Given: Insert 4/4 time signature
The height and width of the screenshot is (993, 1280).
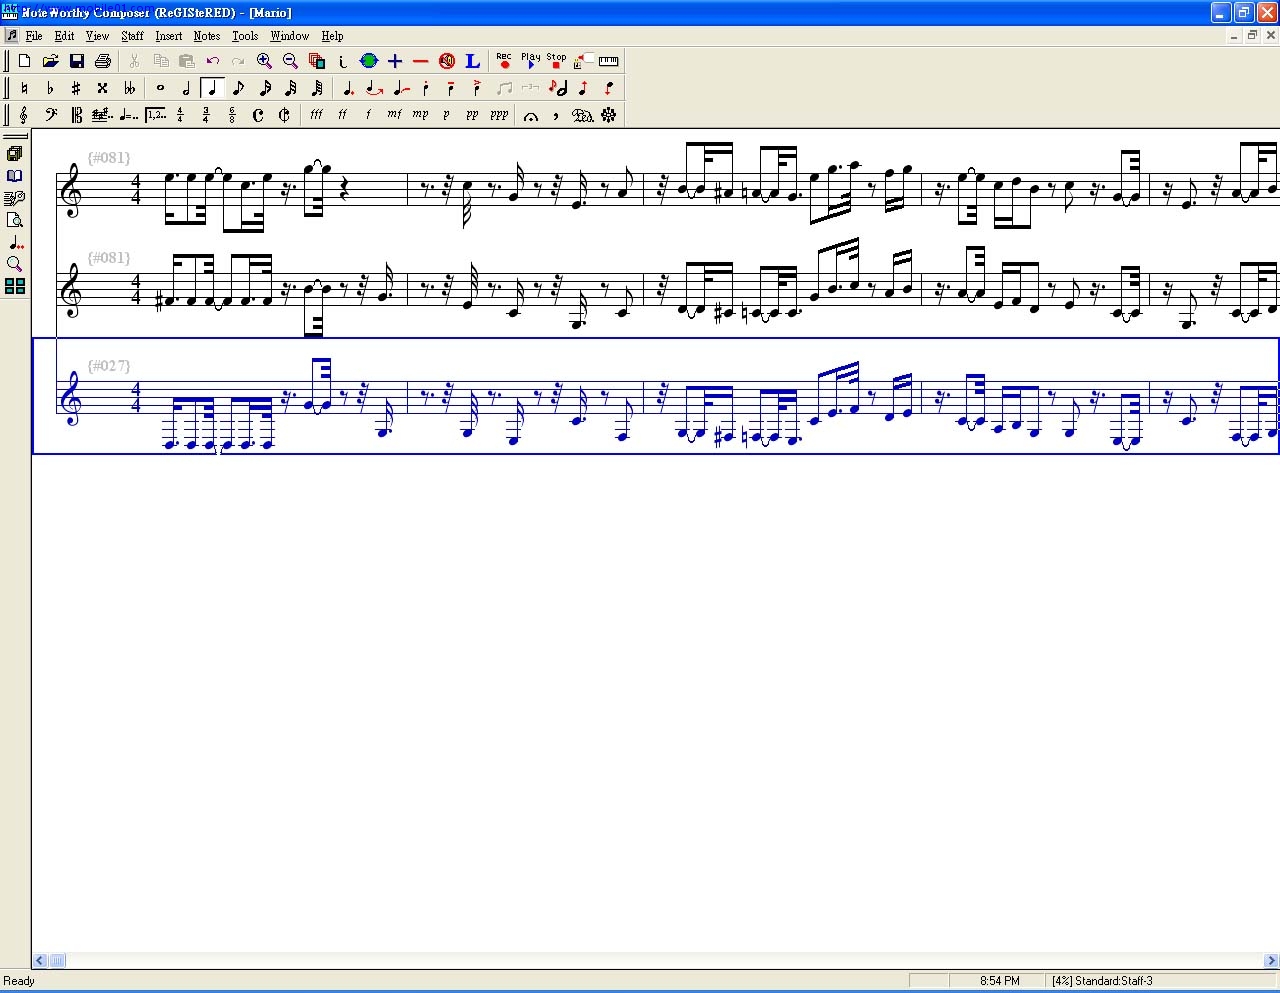Looking at the screenshot, I should click(x=181, y=115).
